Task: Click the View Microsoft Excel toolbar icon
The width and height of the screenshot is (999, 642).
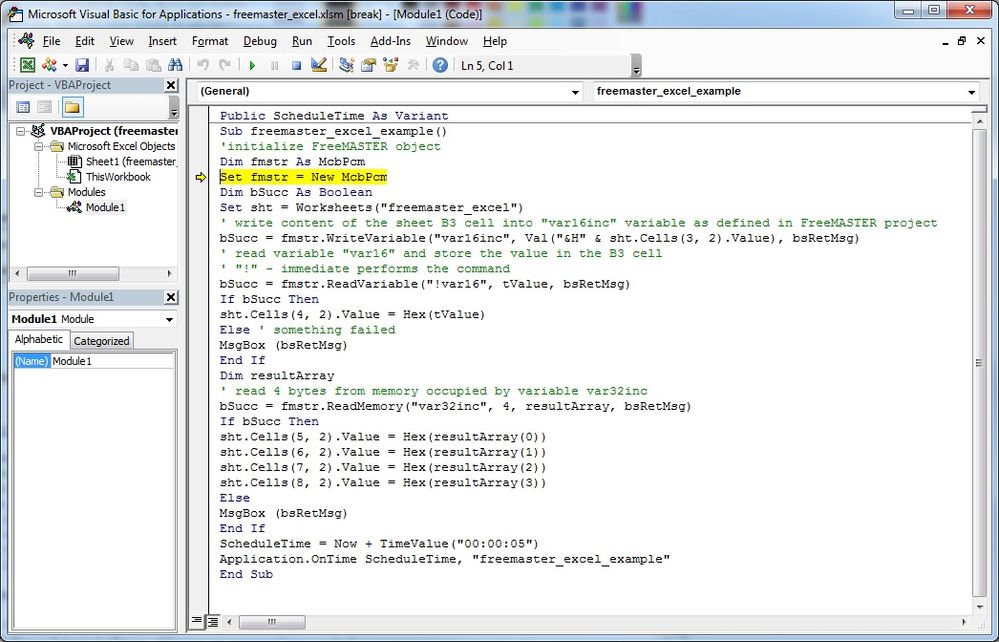Action: (27, 65)
